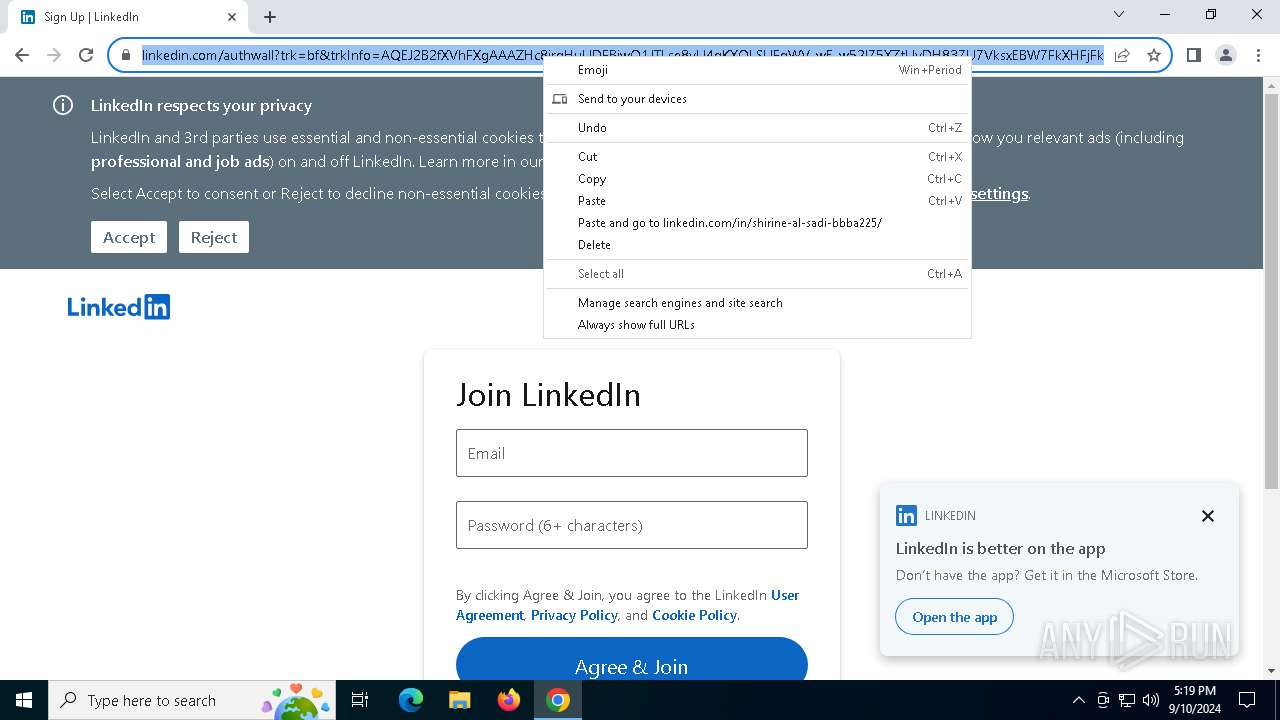
Task: Launch Firefox from the taskbar
Action: tap(508, 700)
